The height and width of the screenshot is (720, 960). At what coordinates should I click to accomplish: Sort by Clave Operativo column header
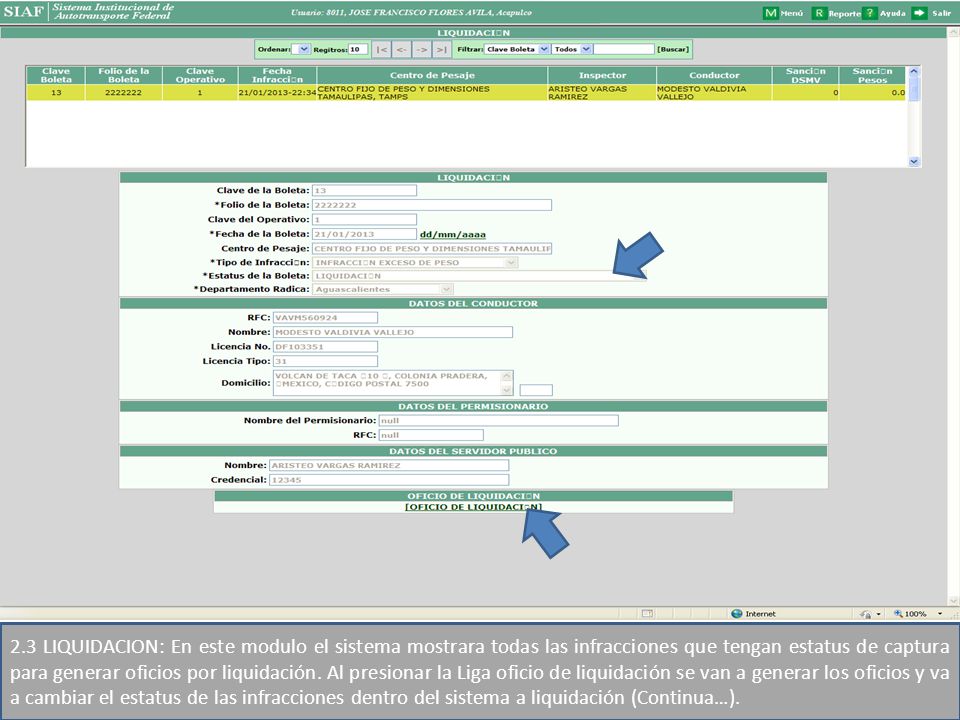(200, 75)
